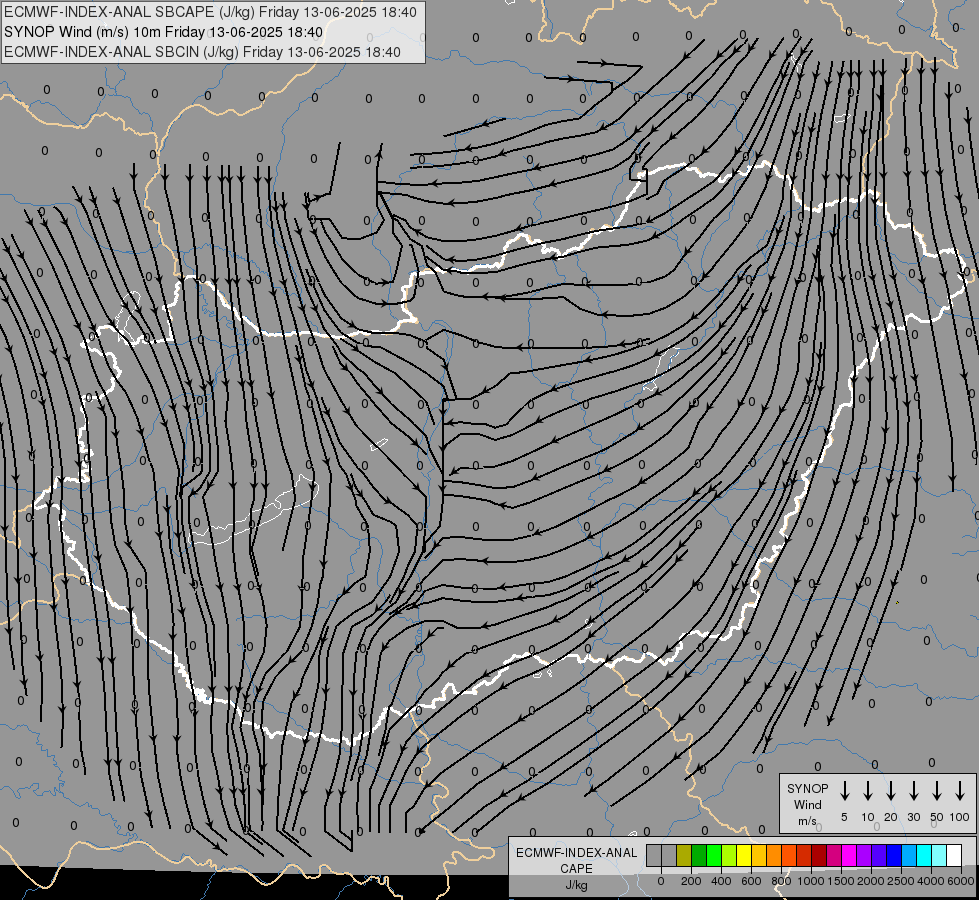
Task: Click the '400' tick label on CAPE scale
Action: [721, 881]
